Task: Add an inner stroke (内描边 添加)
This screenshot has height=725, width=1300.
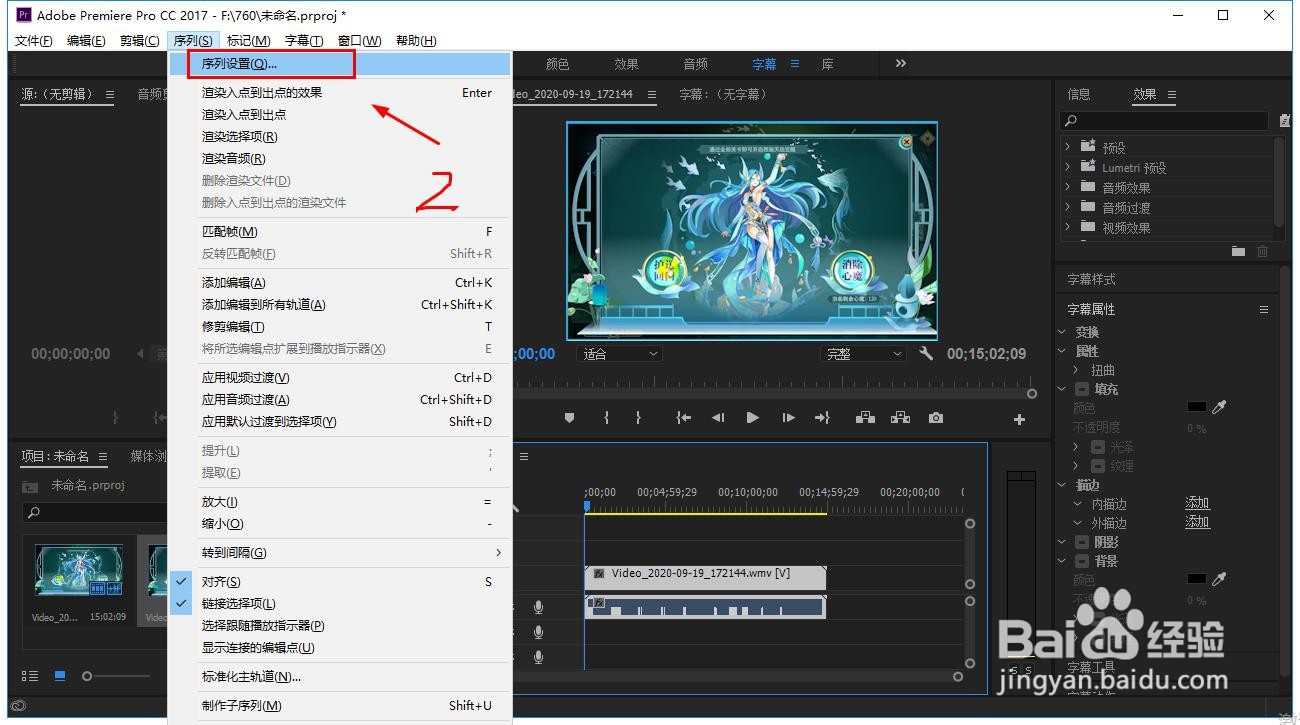Action: (x=1197, y=503)
